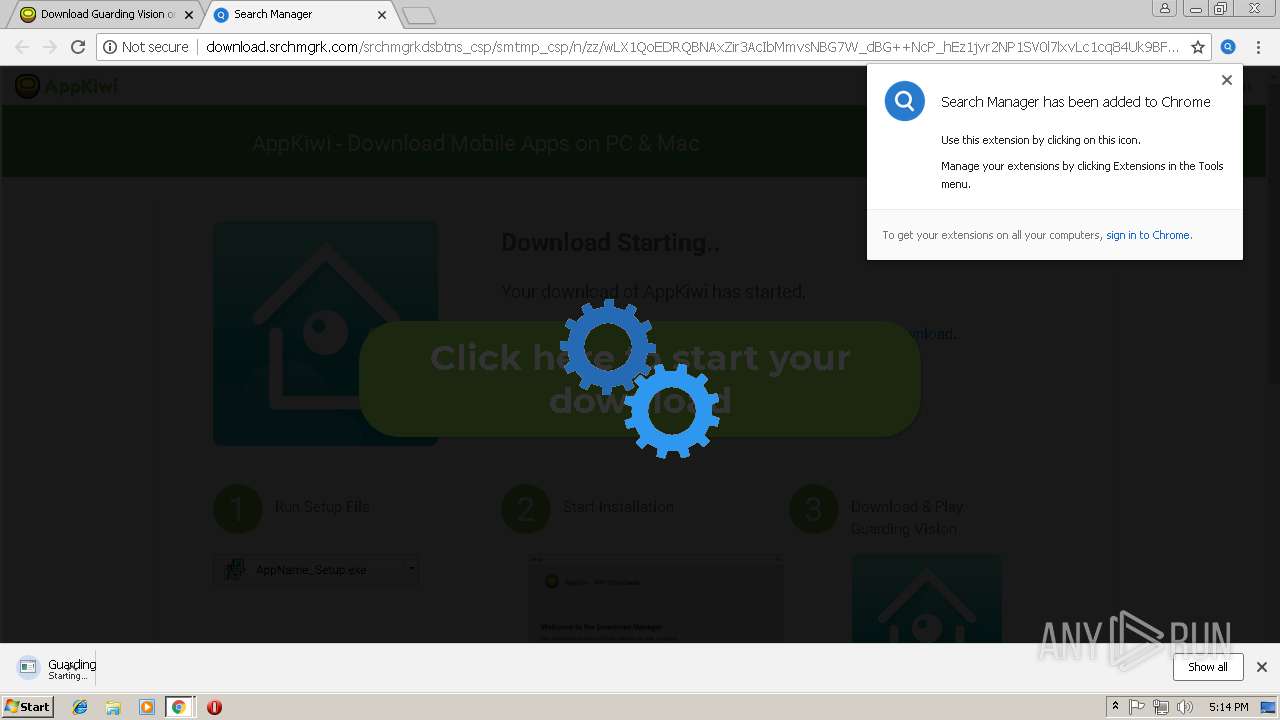
Task: Click the browser forward arrow
Action: pyautogui.click(x=50, y=47)
